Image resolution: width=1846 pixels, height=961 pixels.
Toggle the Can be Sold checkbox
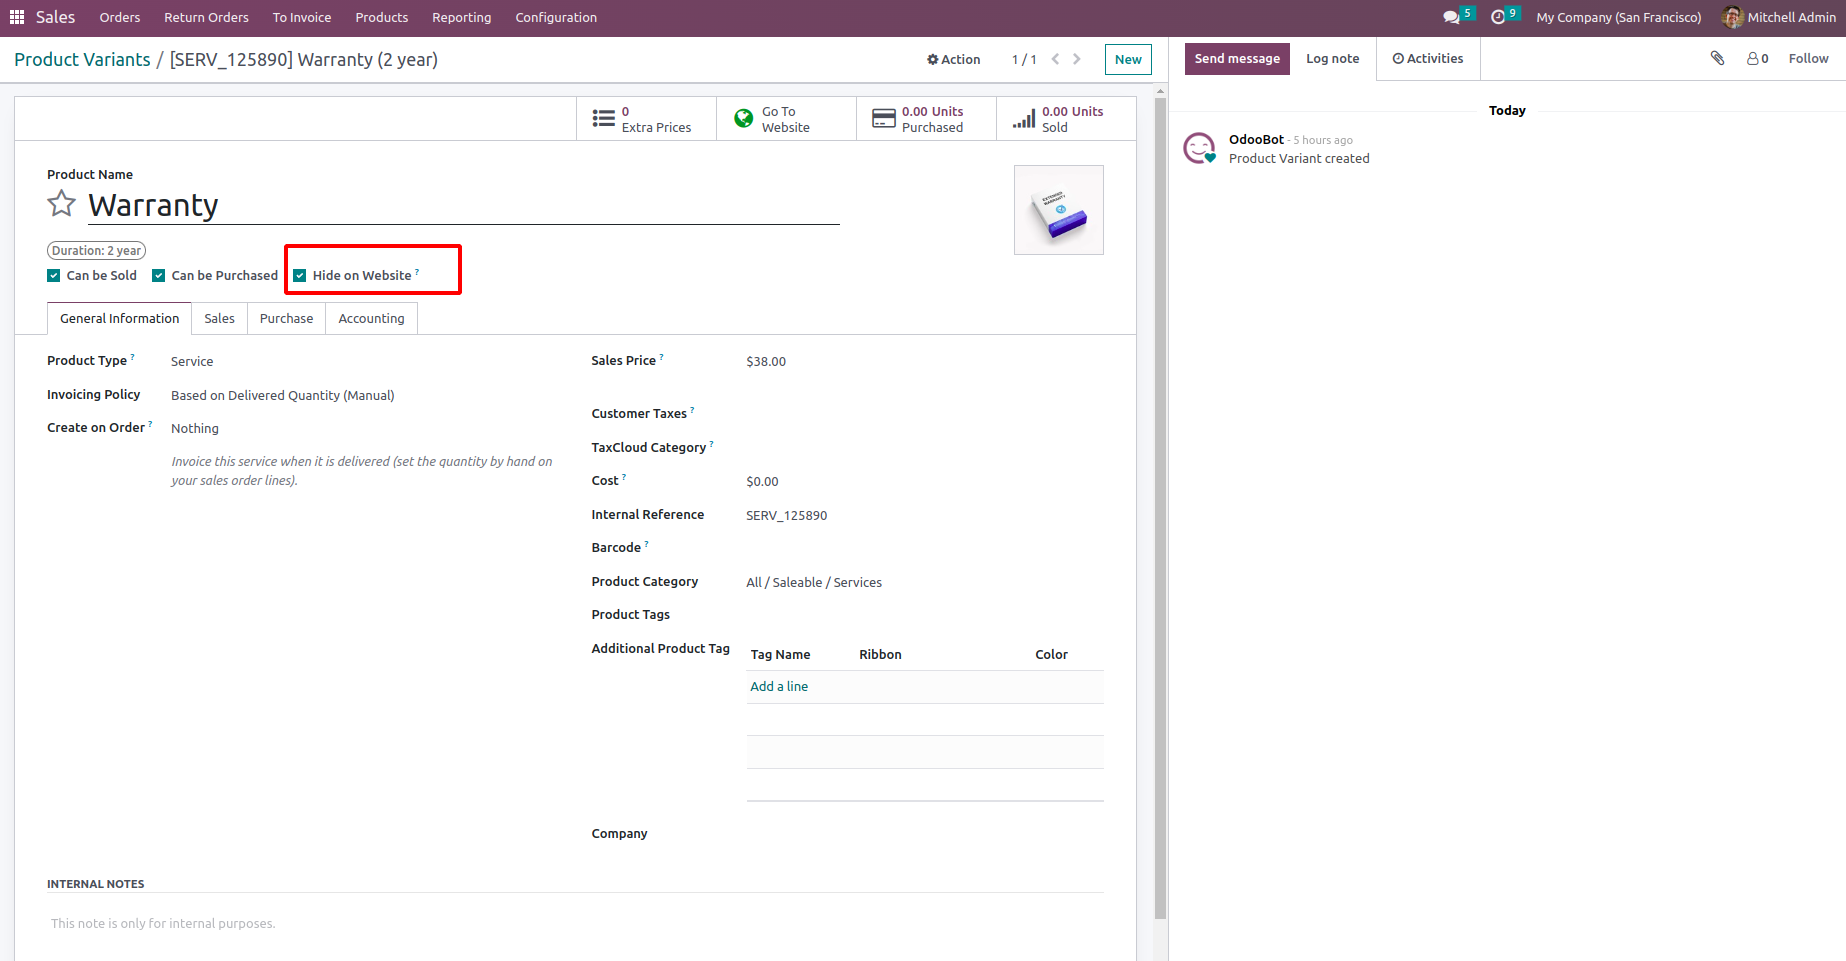[54, 276]
